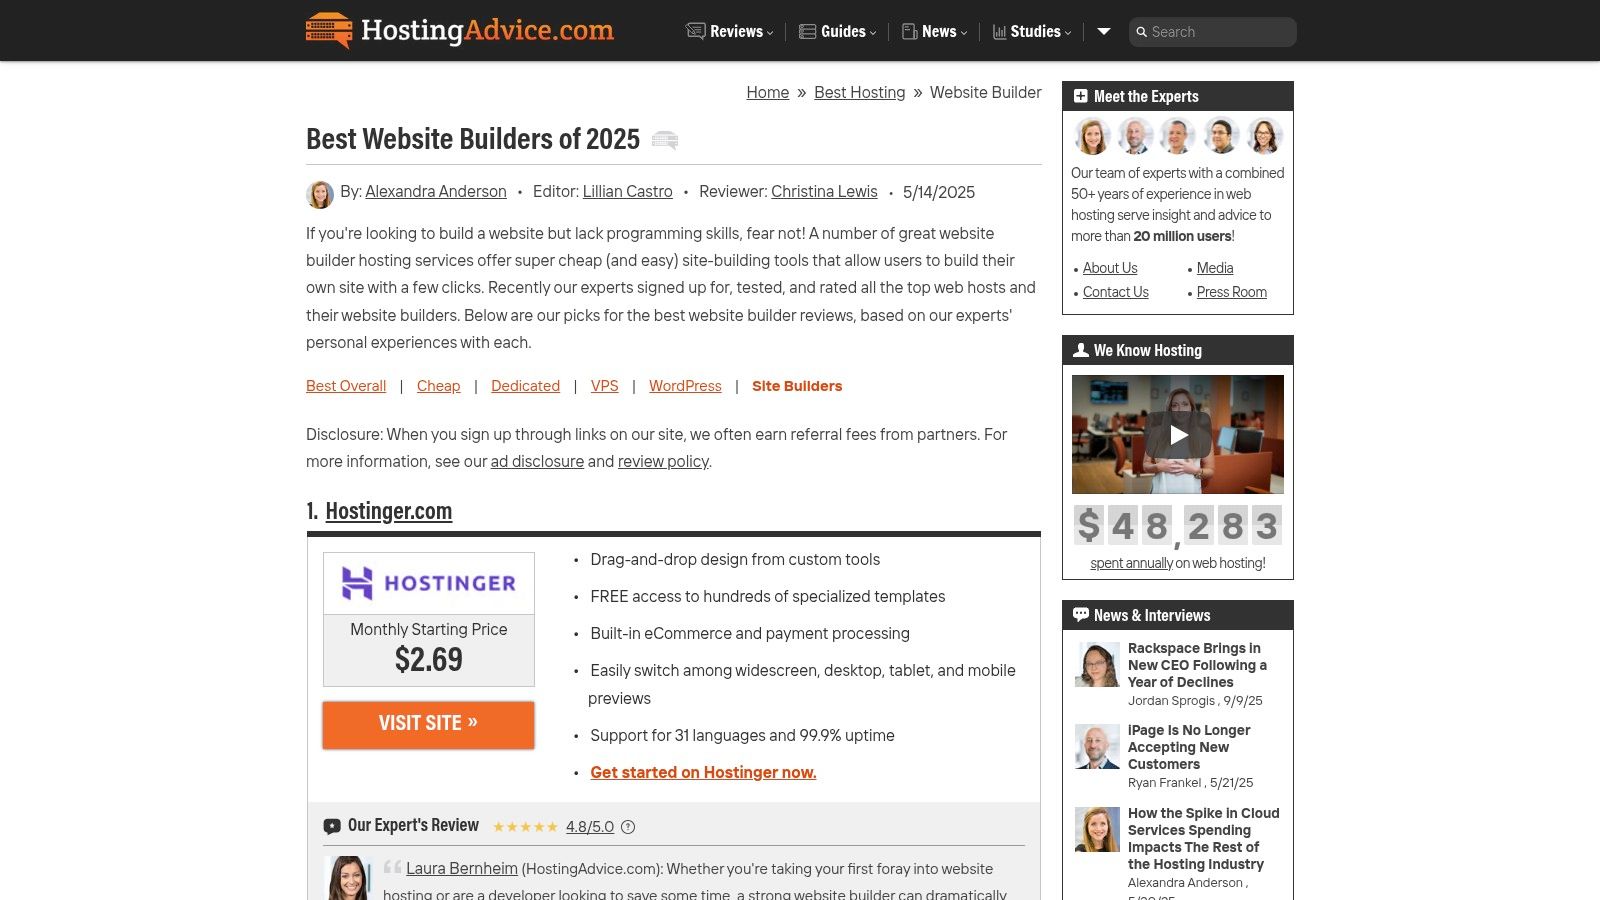Switch to Best Overall category
Viewport: 1600px width, 900px height.
click(x=346, y=386)
